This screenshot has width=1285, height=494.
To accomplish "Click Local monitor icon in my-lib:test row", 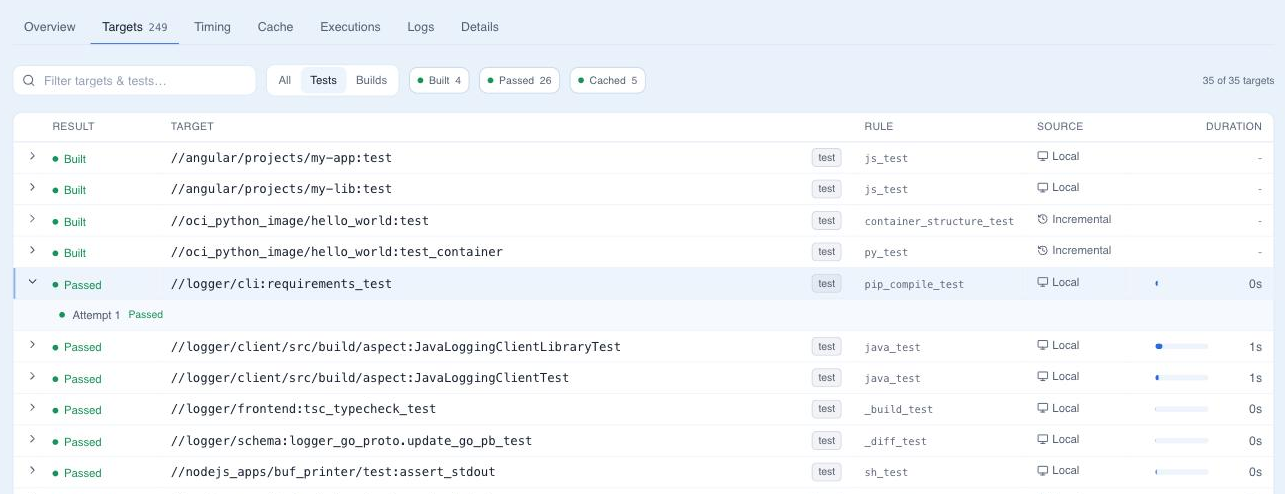I will click(x=1043, y=188).
